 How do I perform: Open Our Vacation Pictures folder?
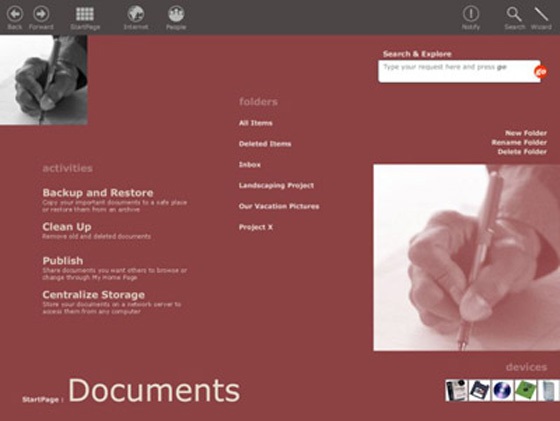pos(279,206)
